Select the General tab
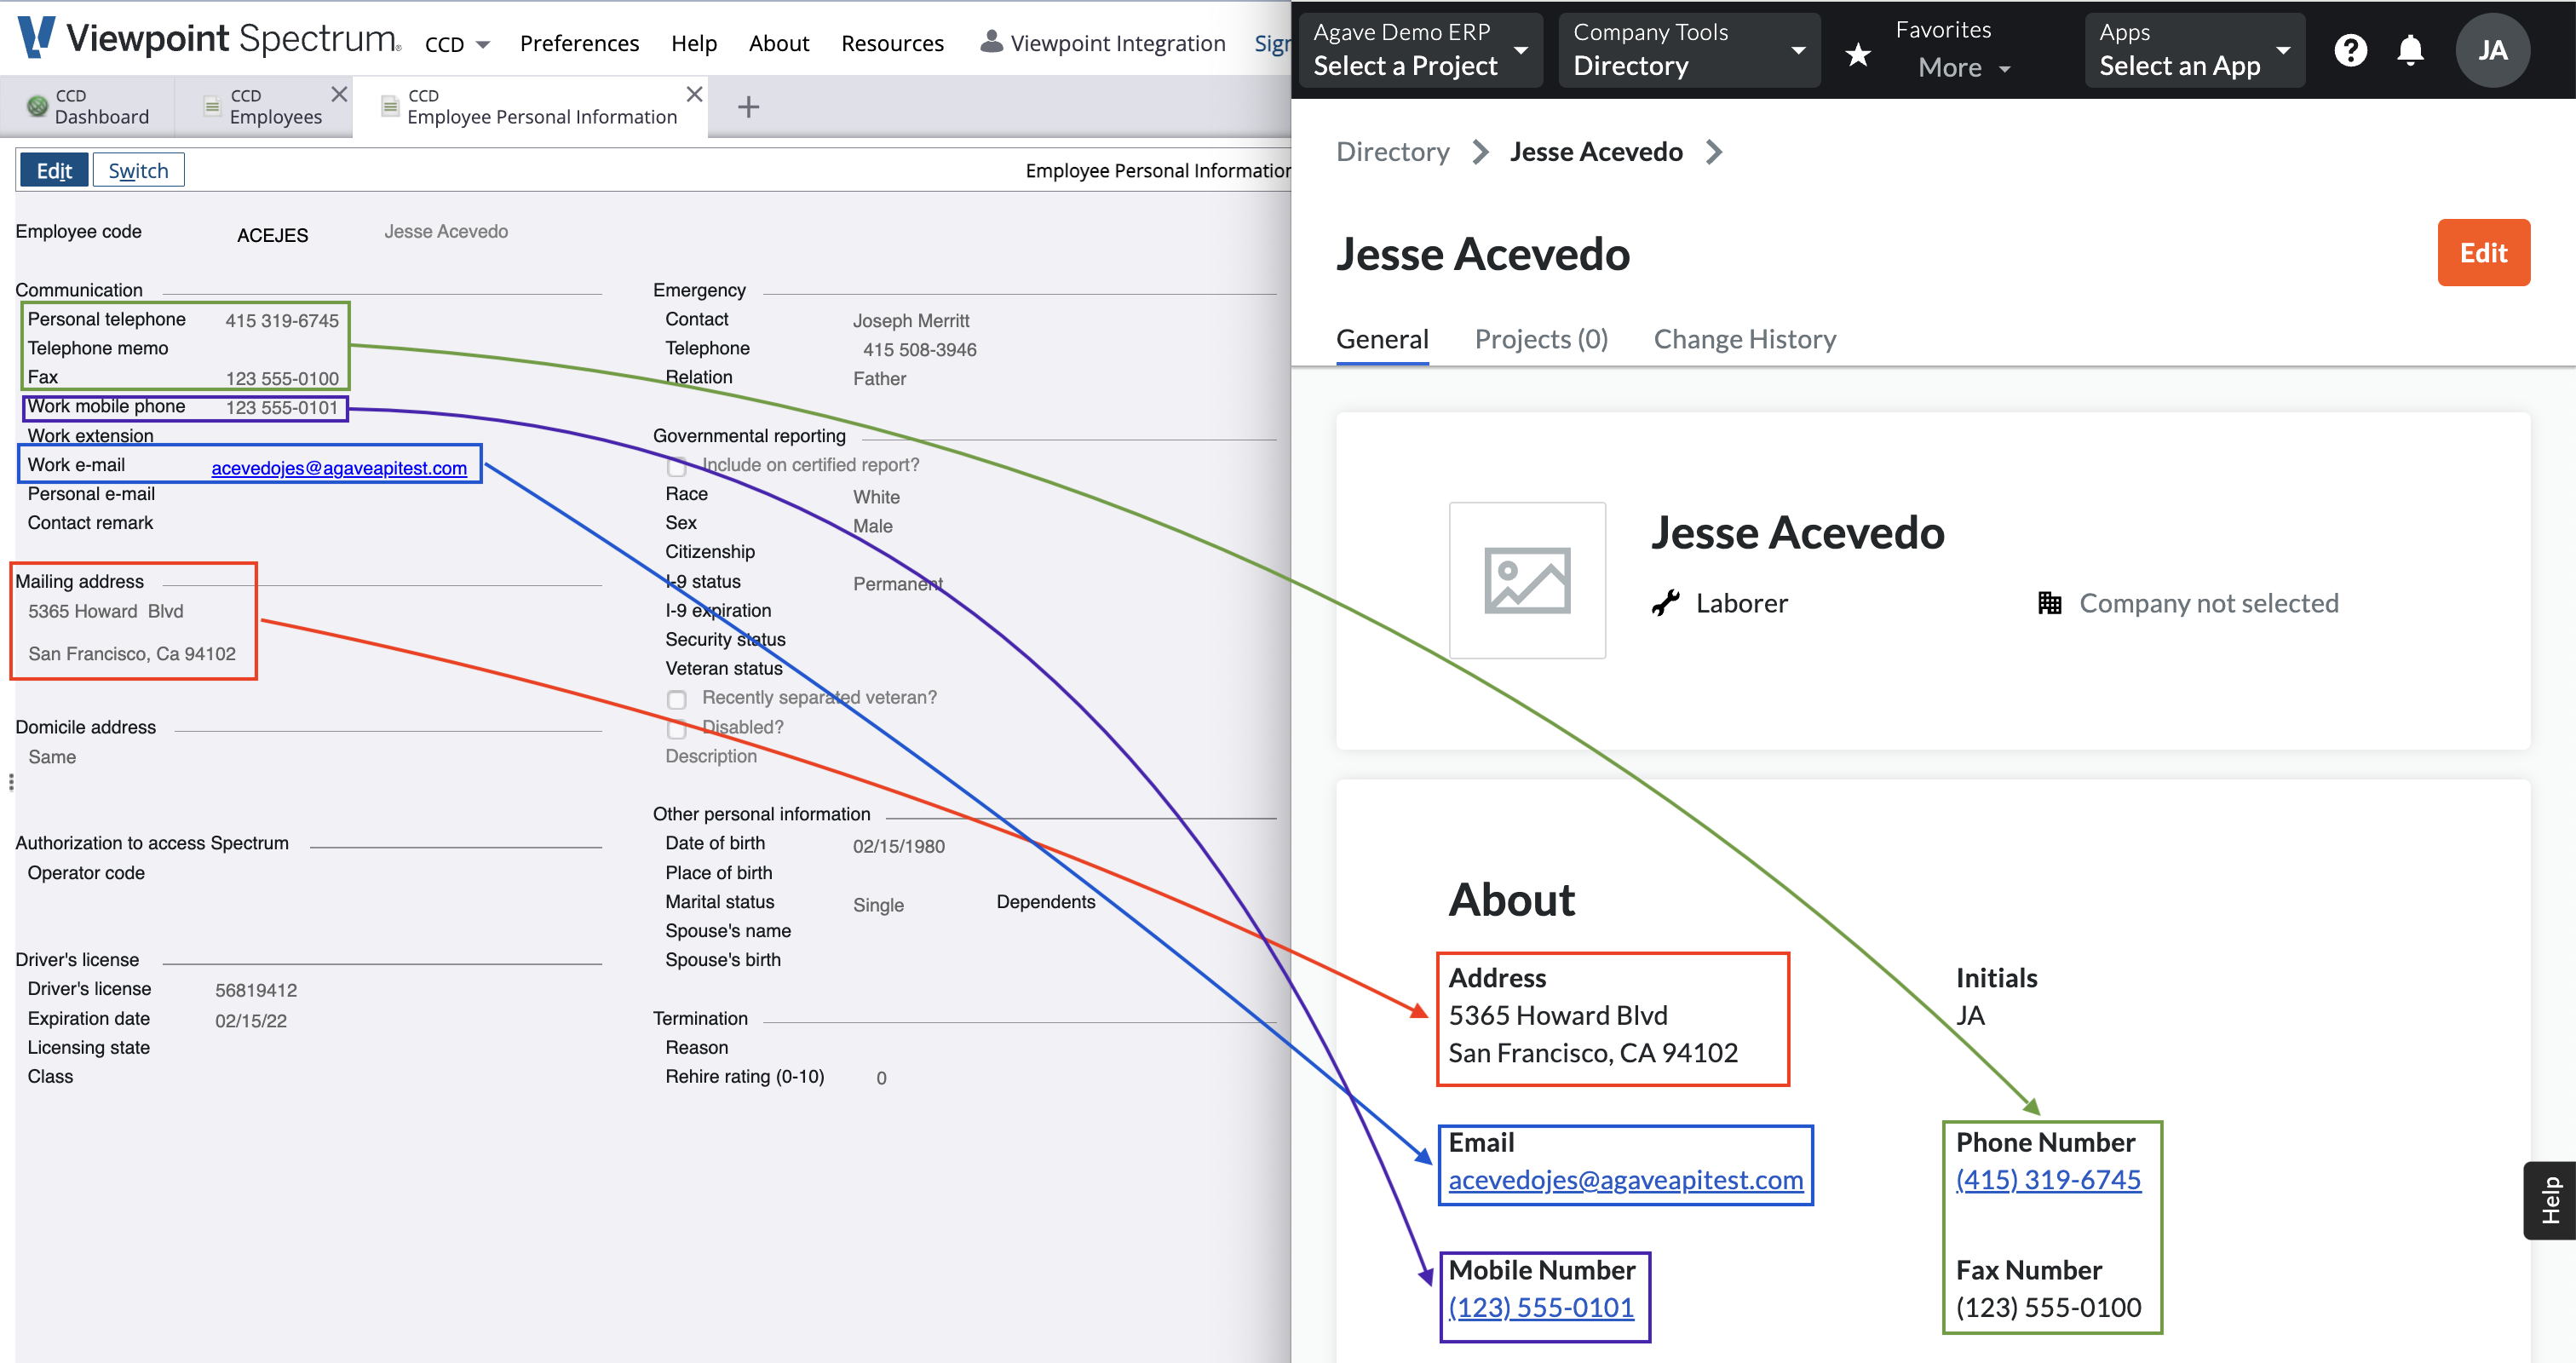 click(x=1382, y=339)
